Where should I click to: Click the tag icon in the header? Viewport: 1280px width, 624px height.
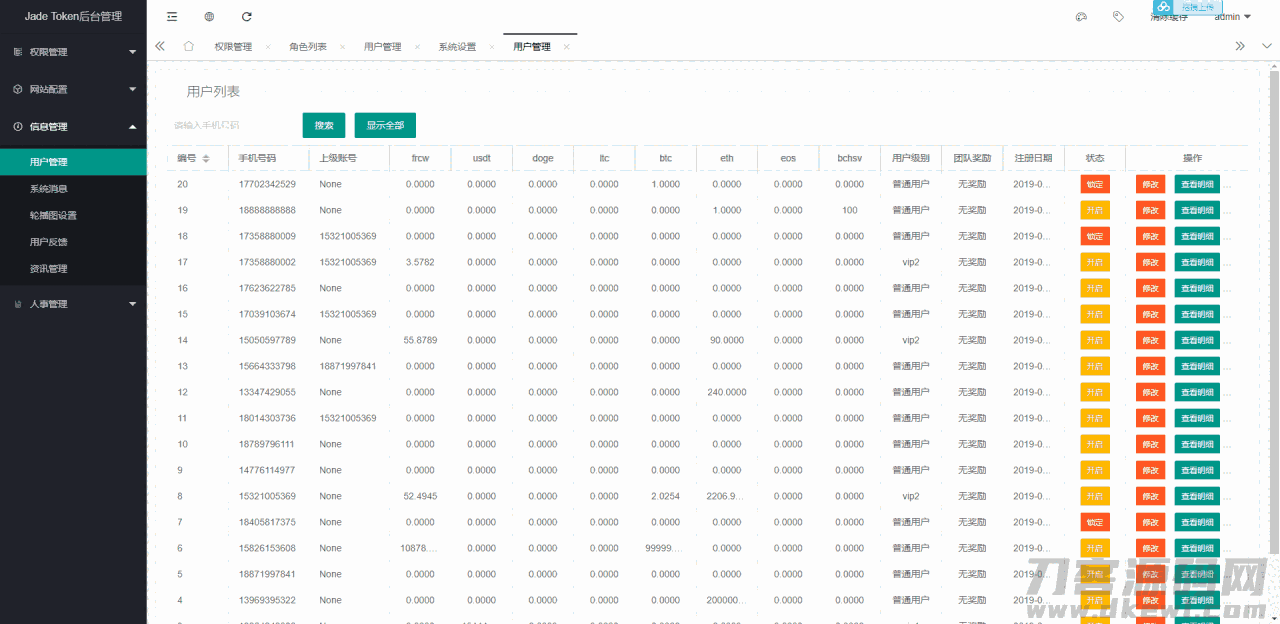[x=1118, y=16]
